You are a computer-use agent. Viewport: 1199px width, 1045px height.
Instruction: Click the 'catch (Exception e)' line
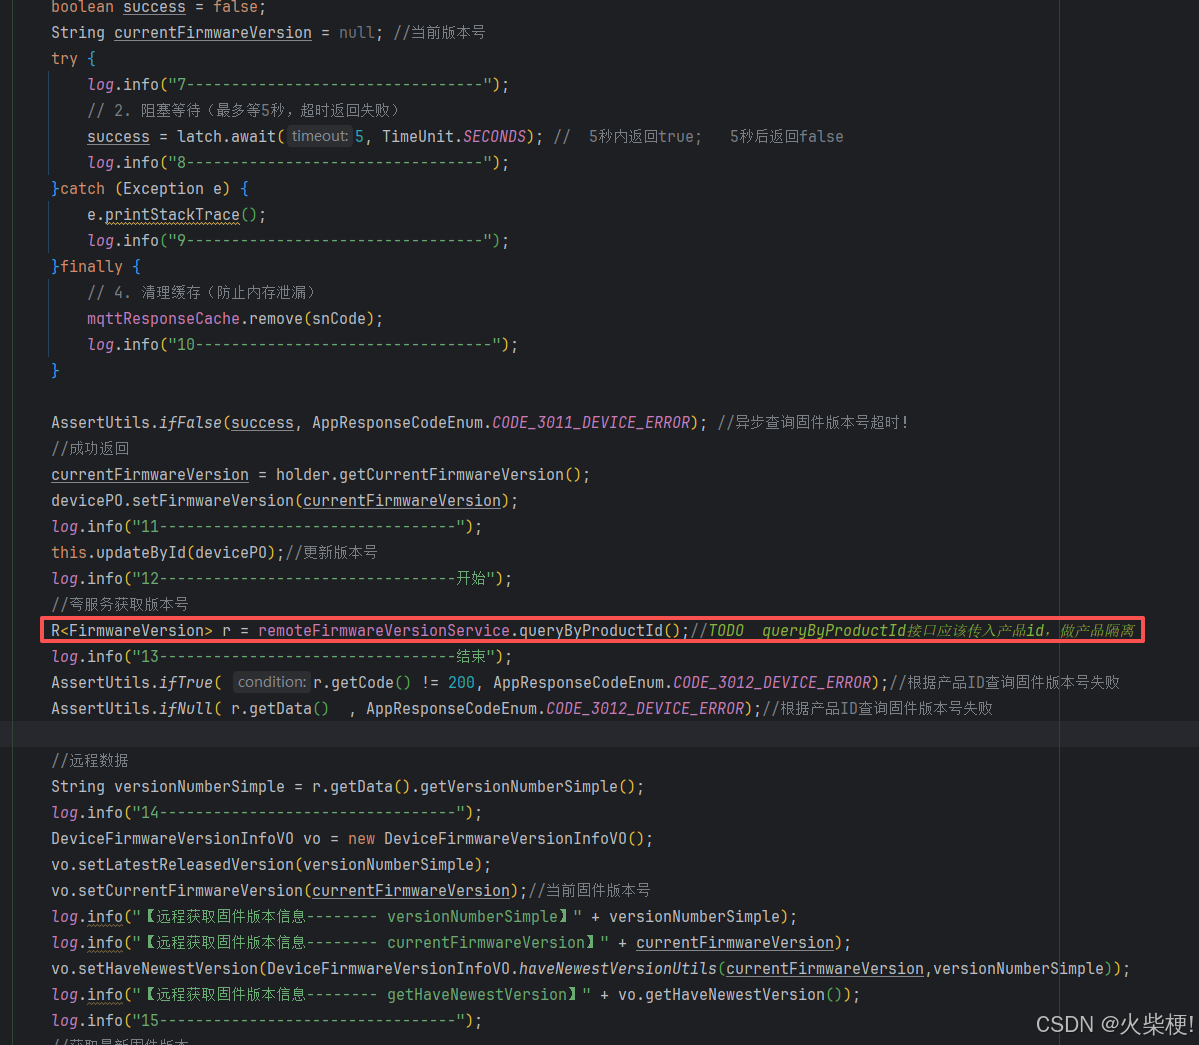click(x=150, y=189)
